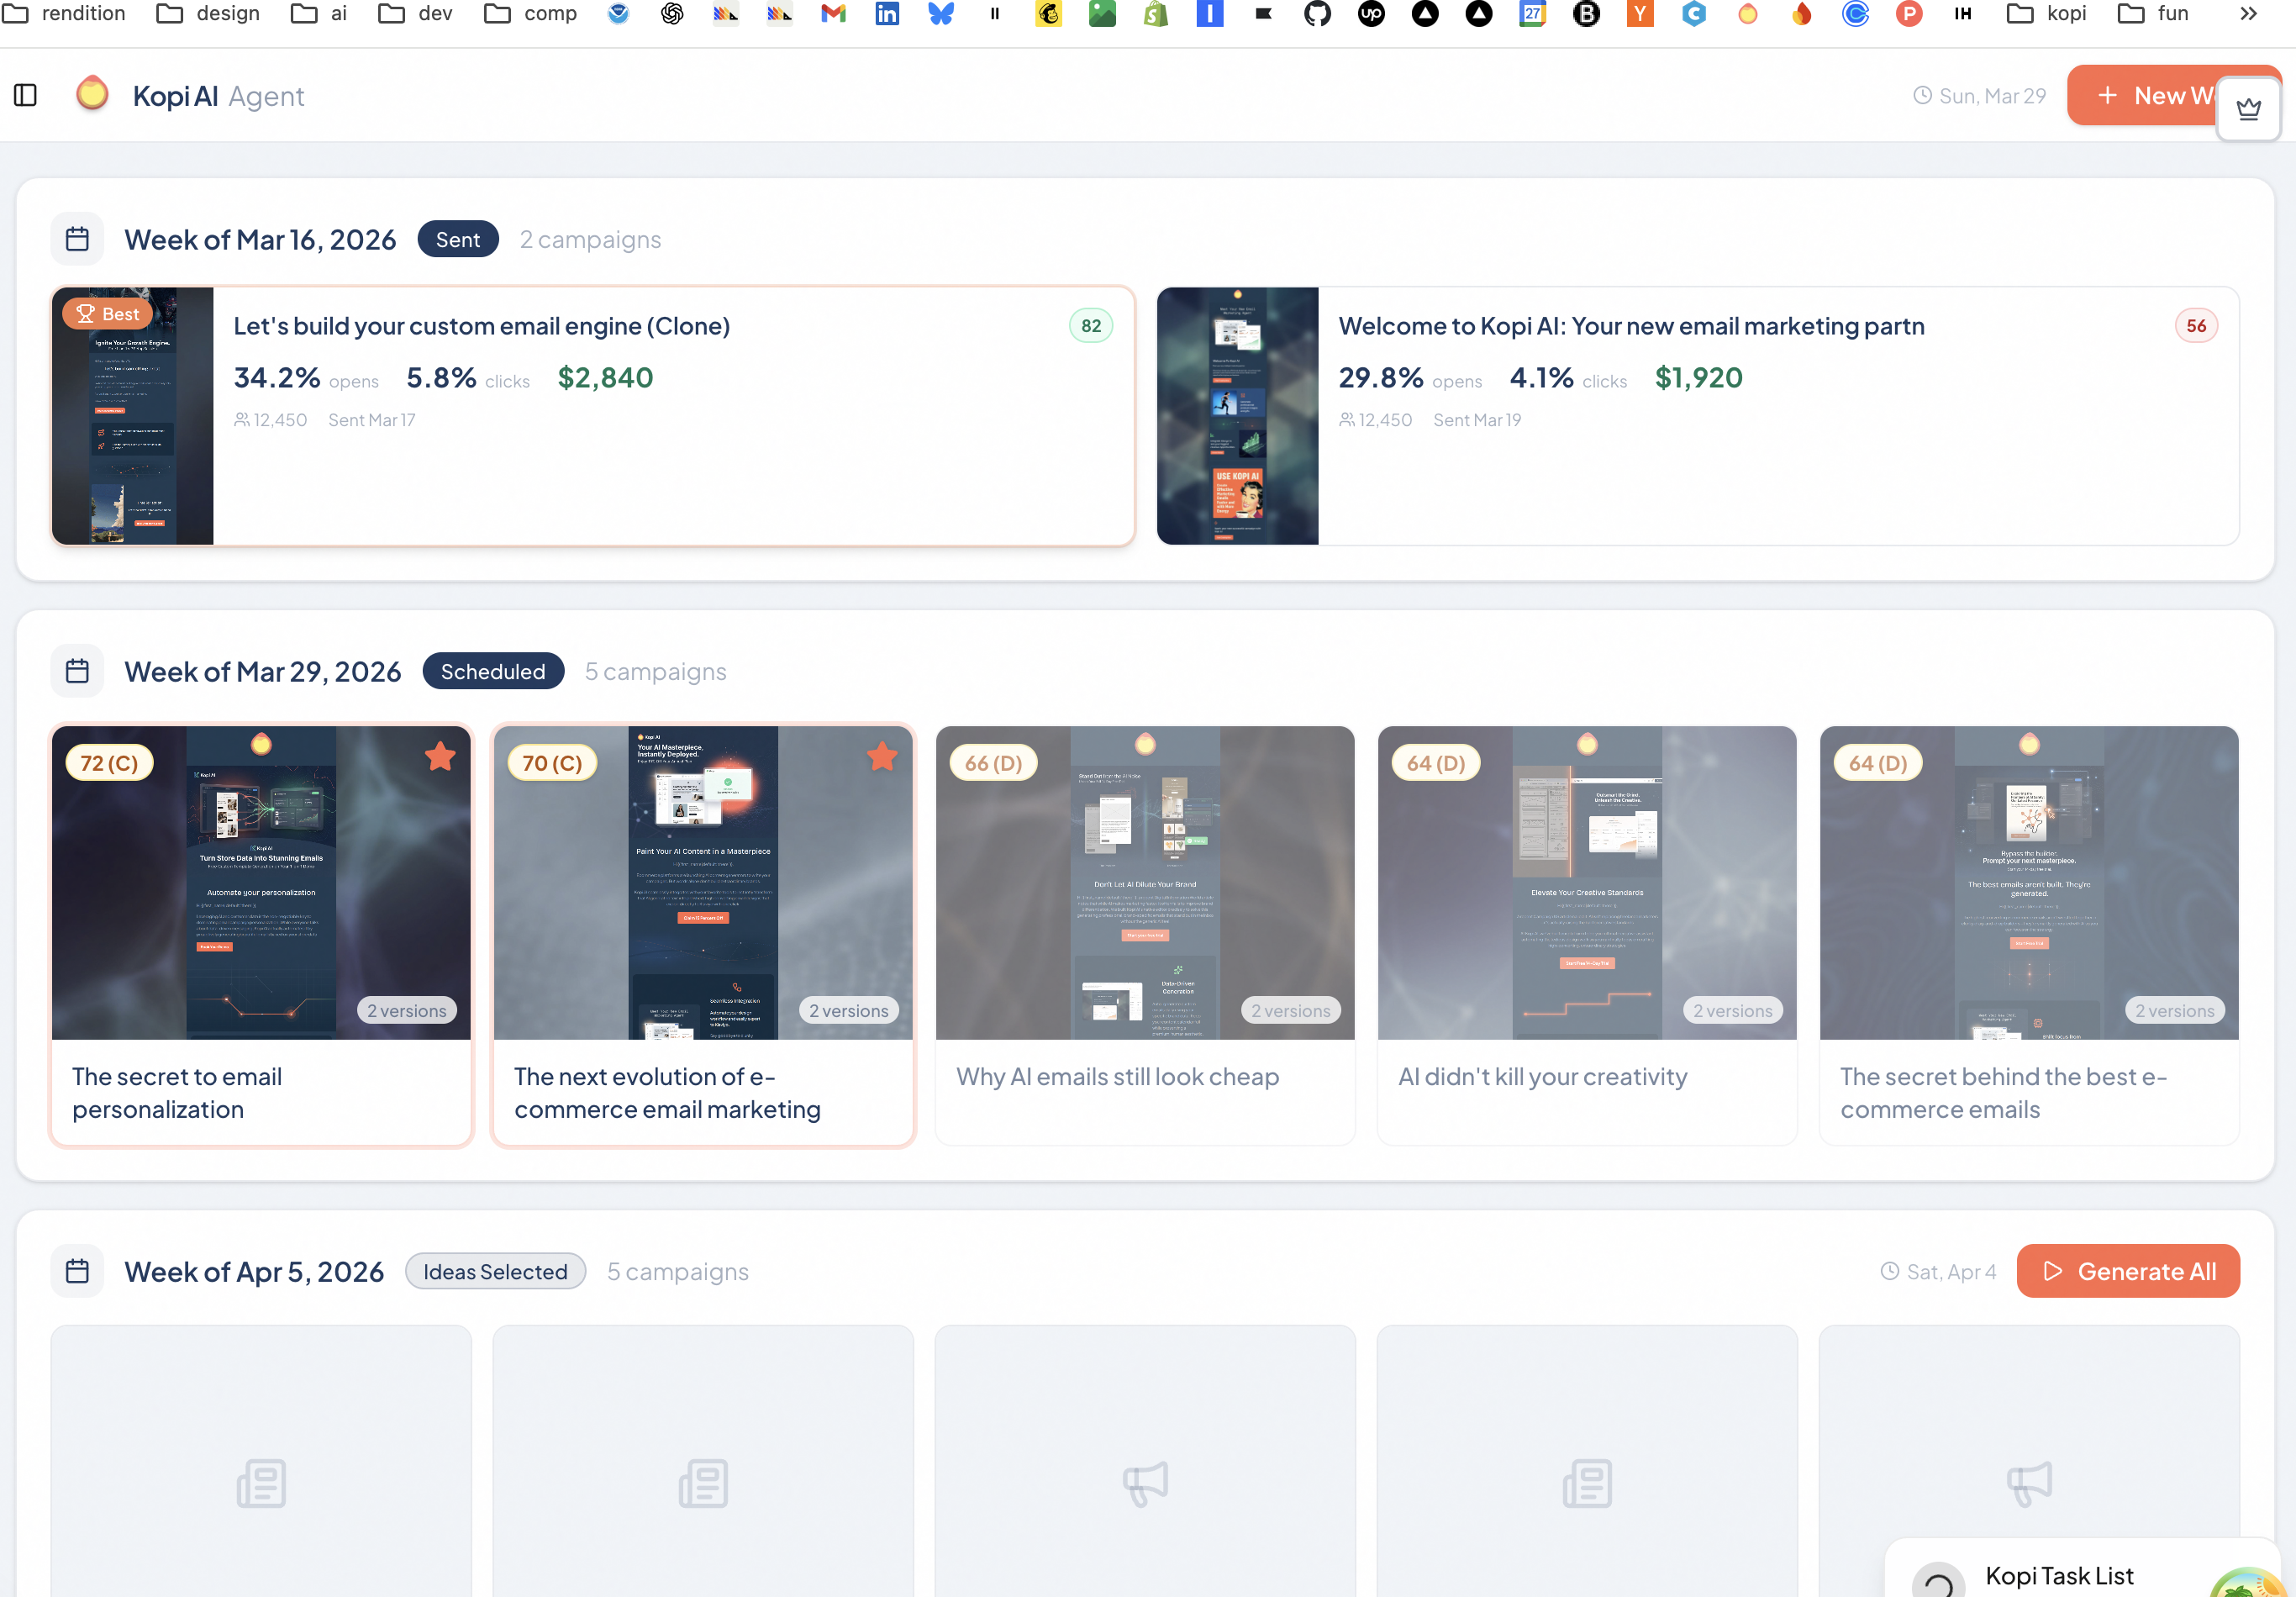Toggle star on e-commerce evolution card
Image resolution: width=2296 pixels, height=1597 pixels.
click(882, 757)
